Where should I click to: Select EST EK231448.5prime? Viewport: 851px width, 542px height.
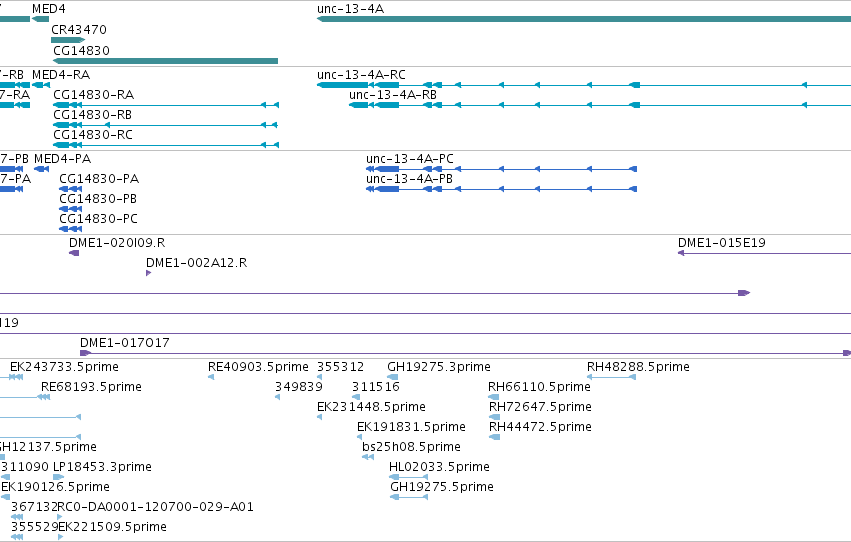point(371,406)
